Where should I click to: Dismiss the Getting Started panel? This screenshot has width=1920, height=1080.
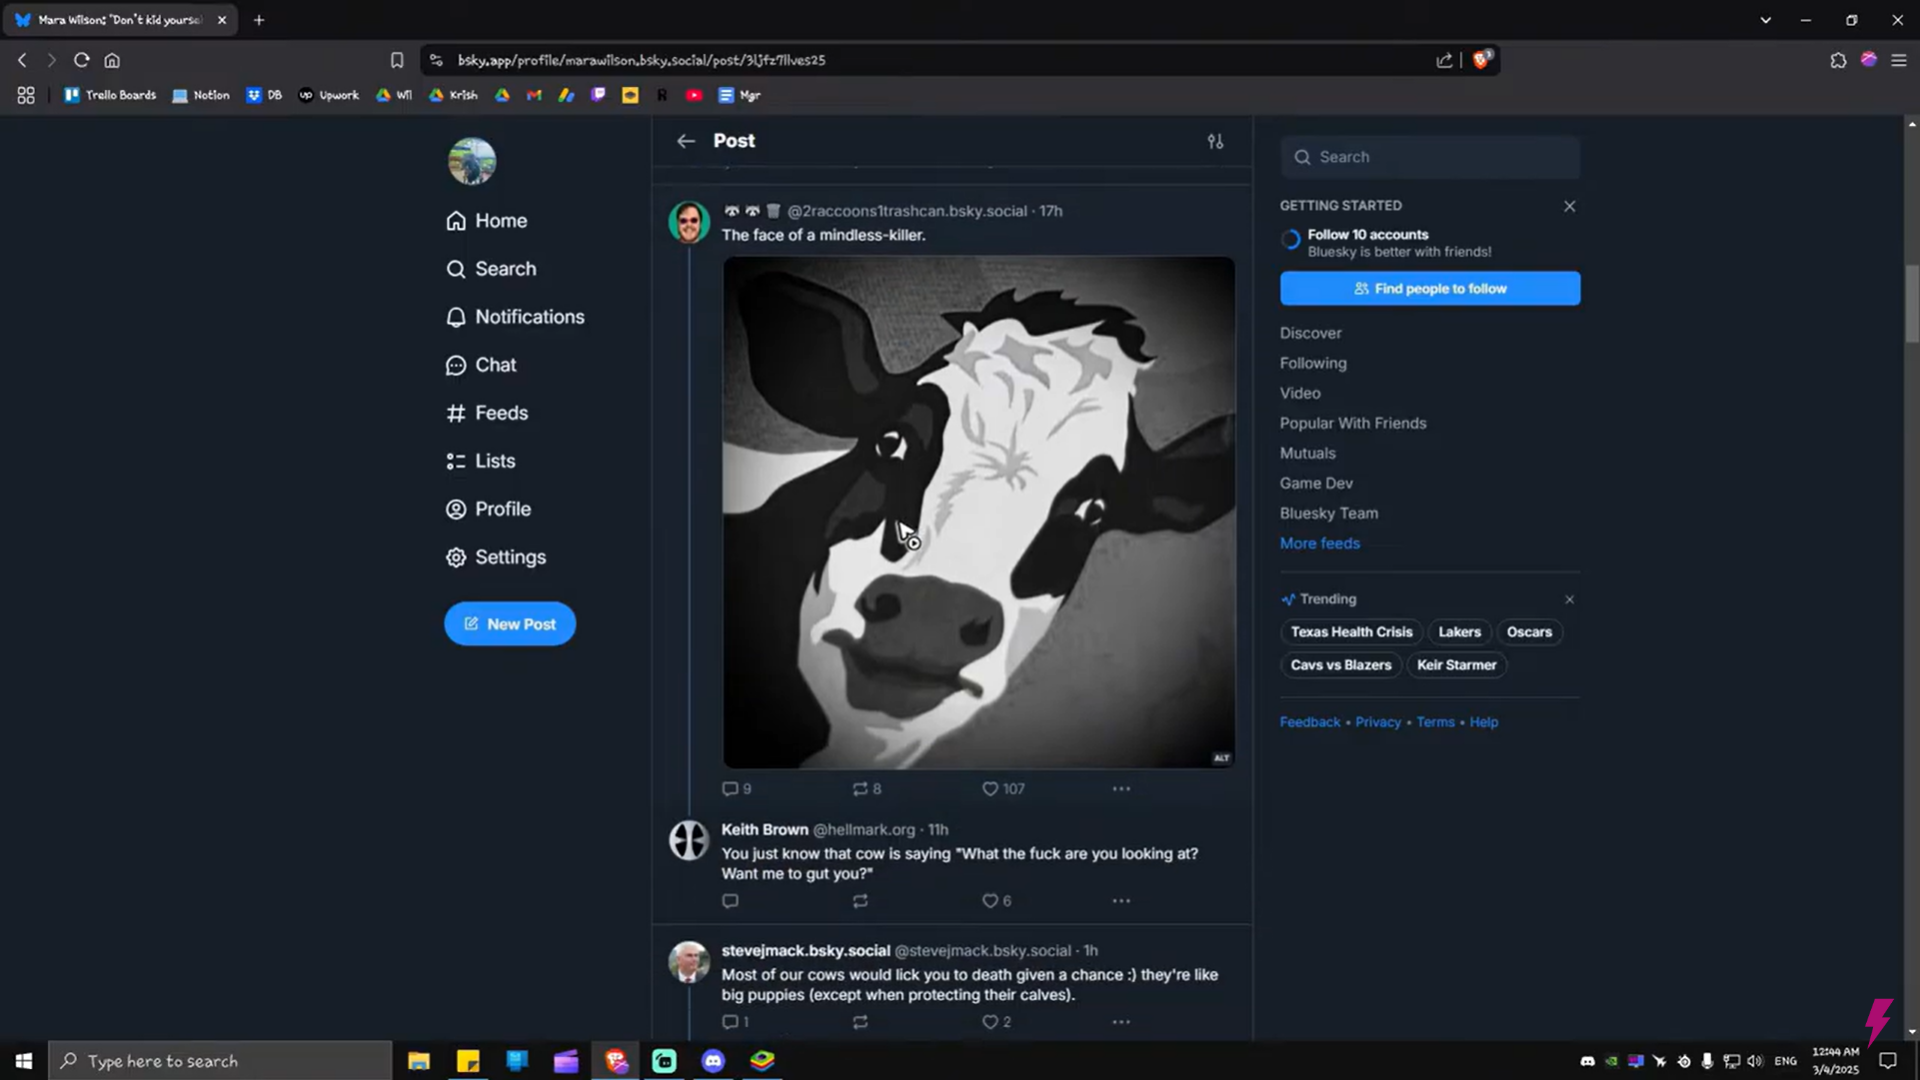(x=1569, y=206)
